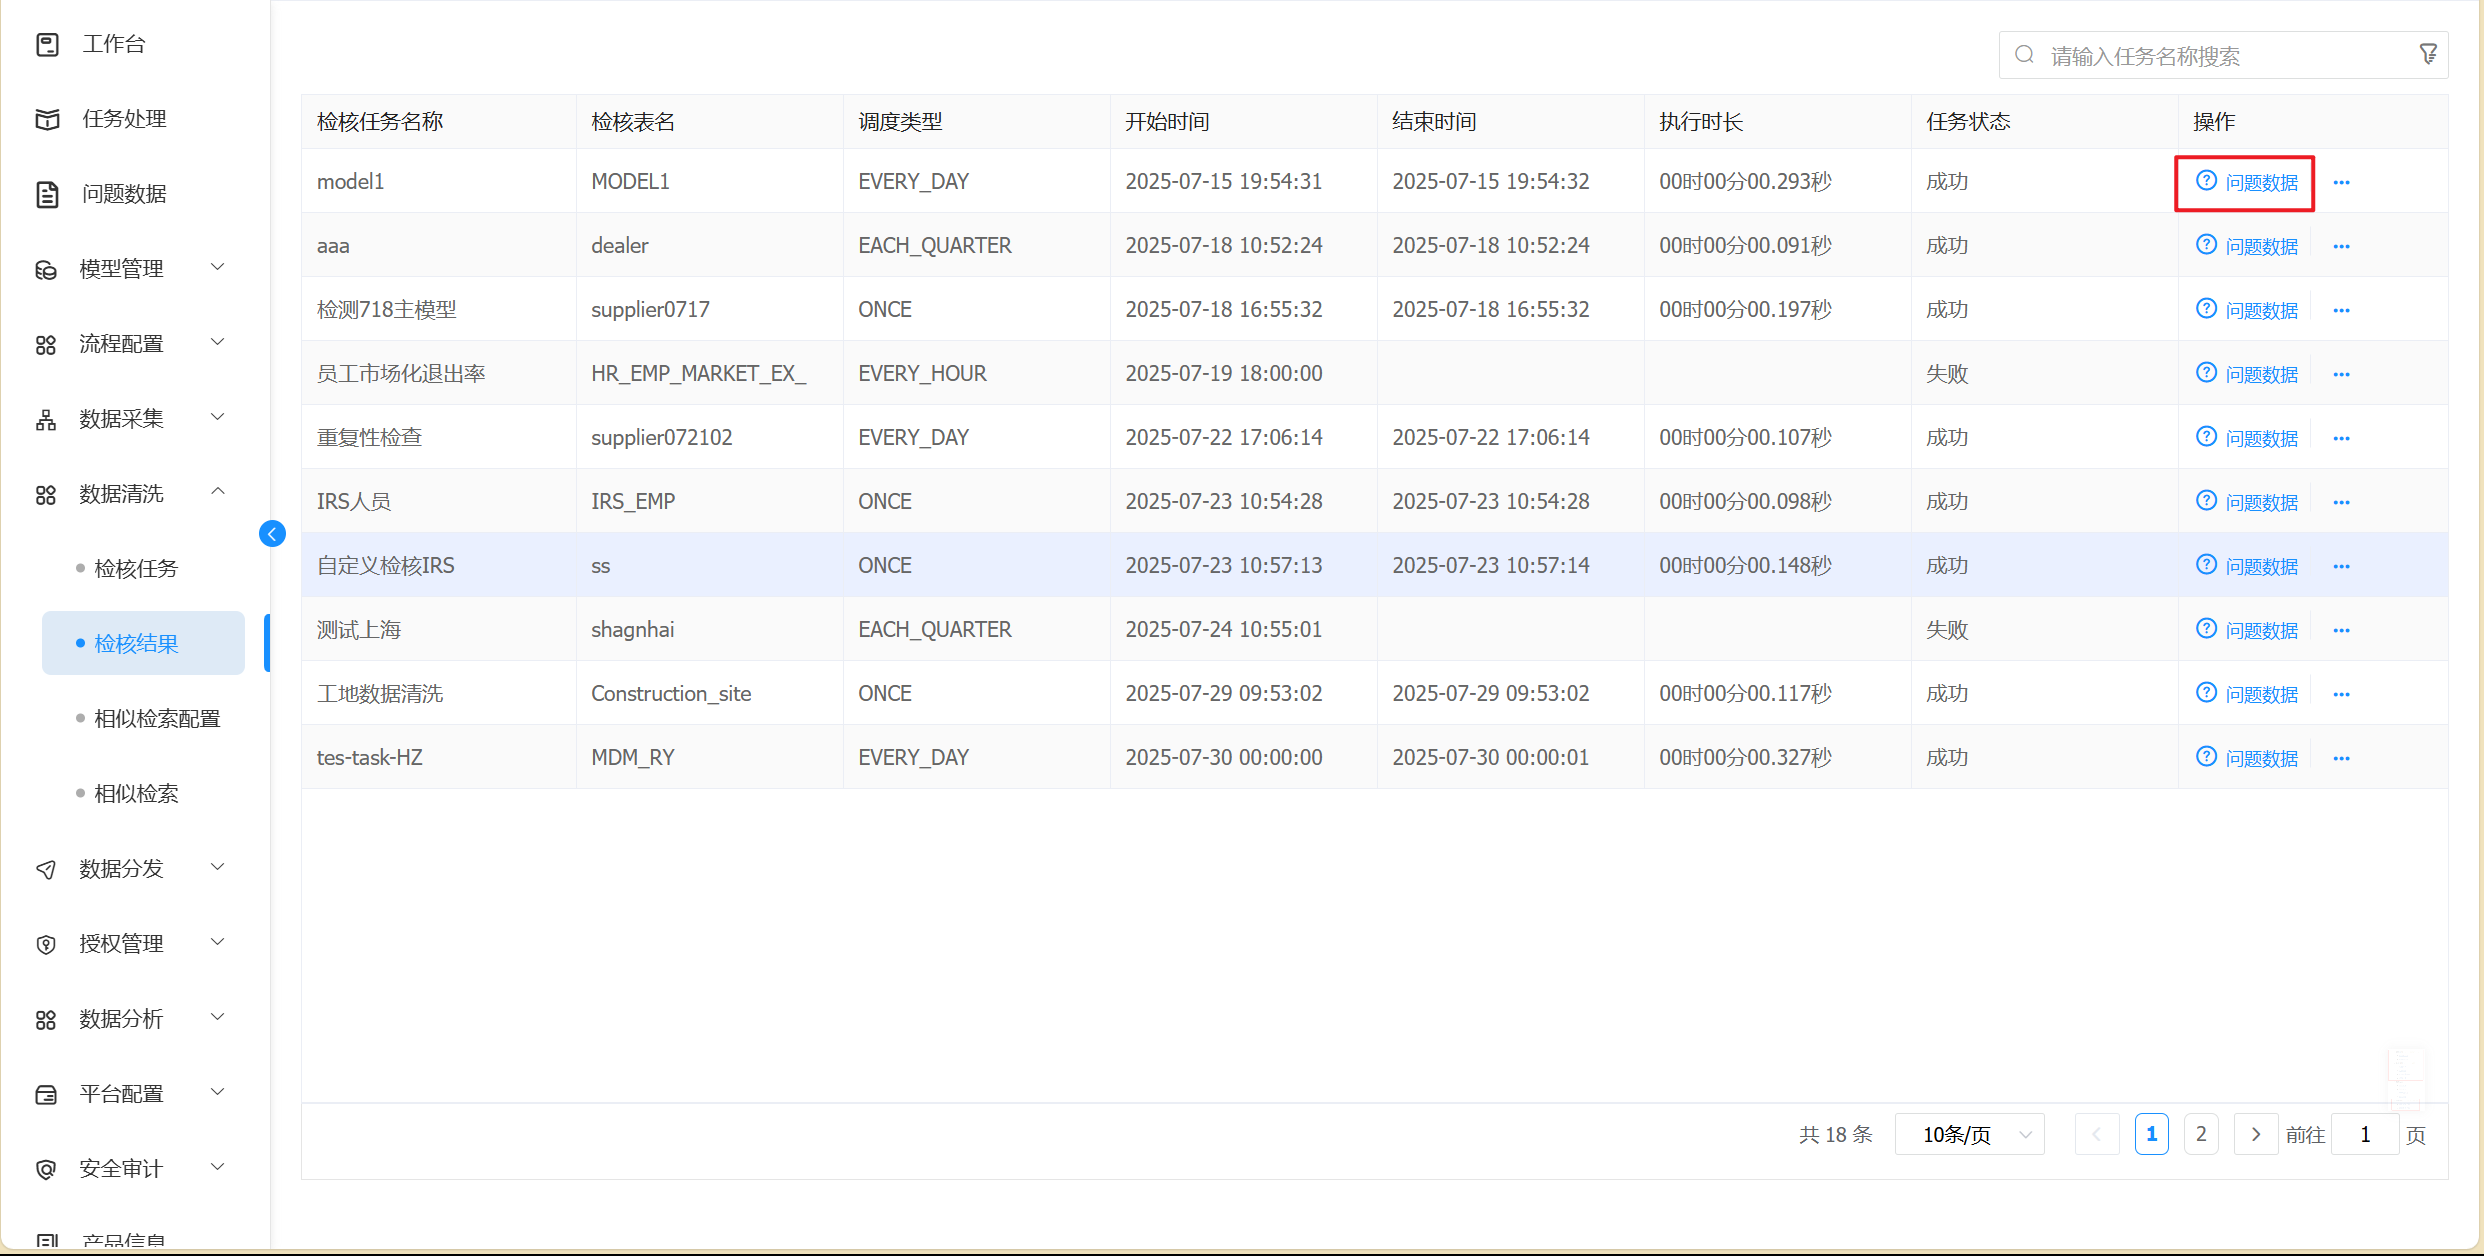Image resolution: width=2484 pixels, height=1256 pixels.
Task: Click the question icon in the IRS人员 row
Action: (2206, 501)
